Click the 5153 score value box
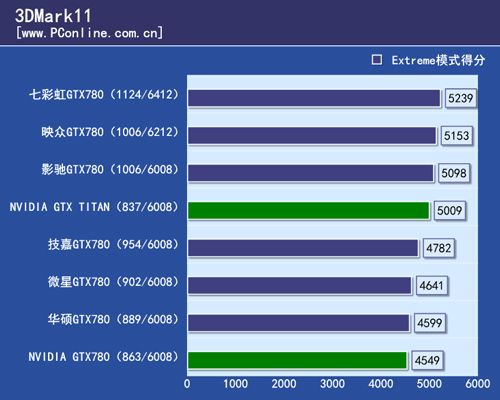The image size is (500, 400). pos(456,136)
